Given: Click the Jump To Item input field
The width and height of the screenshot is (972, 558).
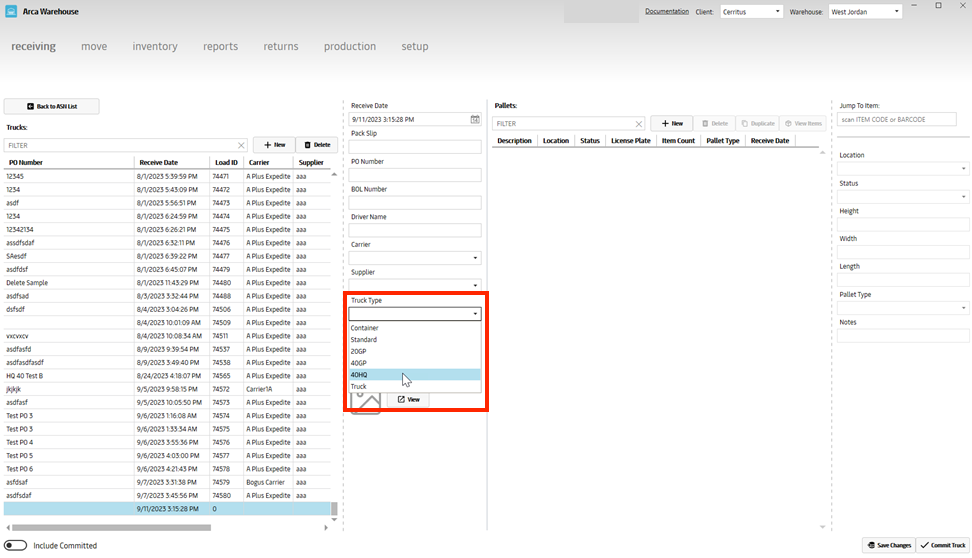Looking at the screenshot, I should coord(897,120).
